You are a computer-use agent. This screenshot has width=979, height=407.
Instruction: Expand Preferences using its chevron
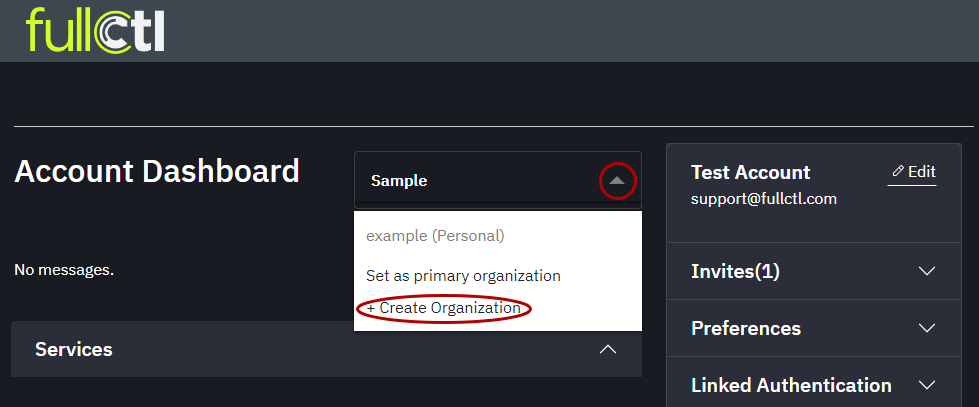click(926, 328)
